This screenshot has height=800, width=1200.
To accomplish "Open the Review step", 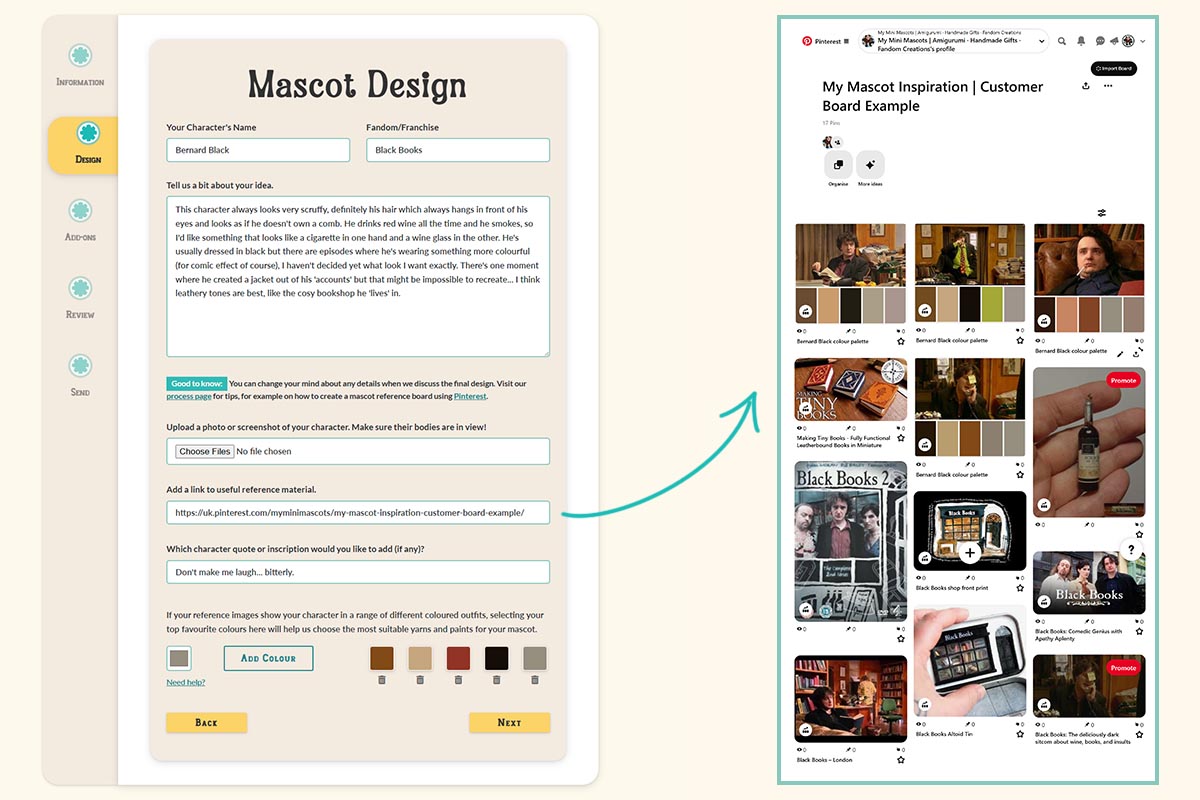I will pyautogui.click(x=80, y=298).
